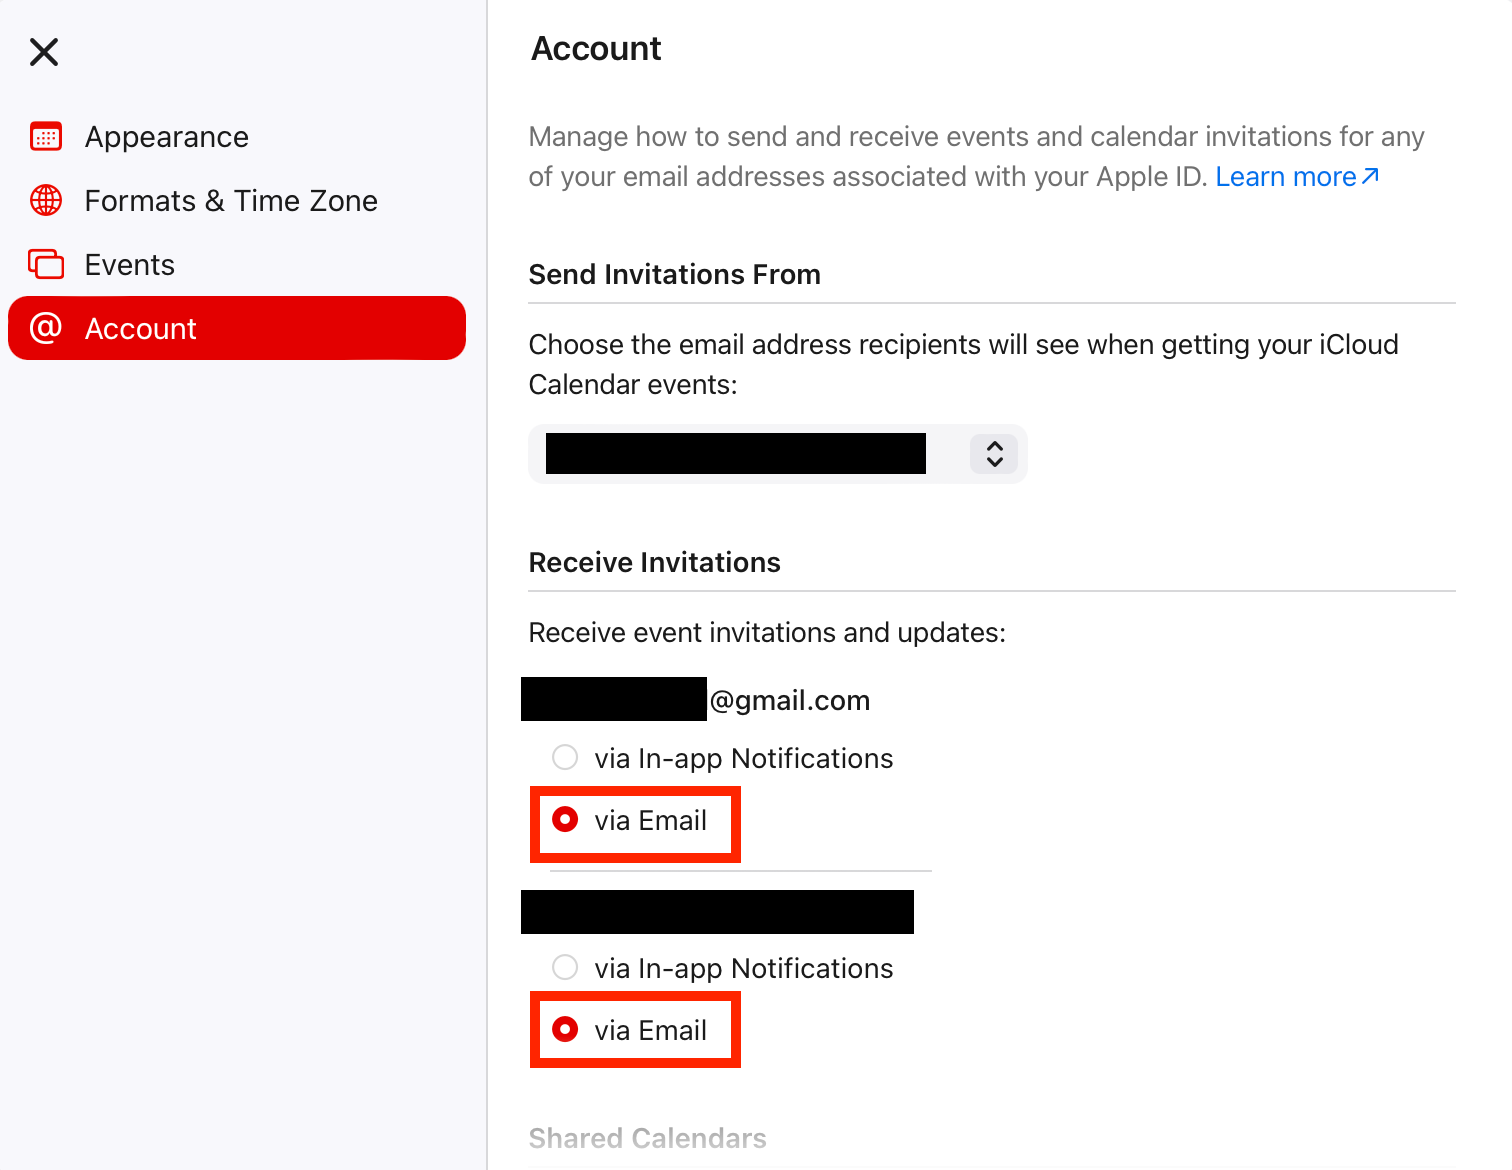Click the Events overlapping rectangles icon
1512x1170 pixels.
click(46, 265)
